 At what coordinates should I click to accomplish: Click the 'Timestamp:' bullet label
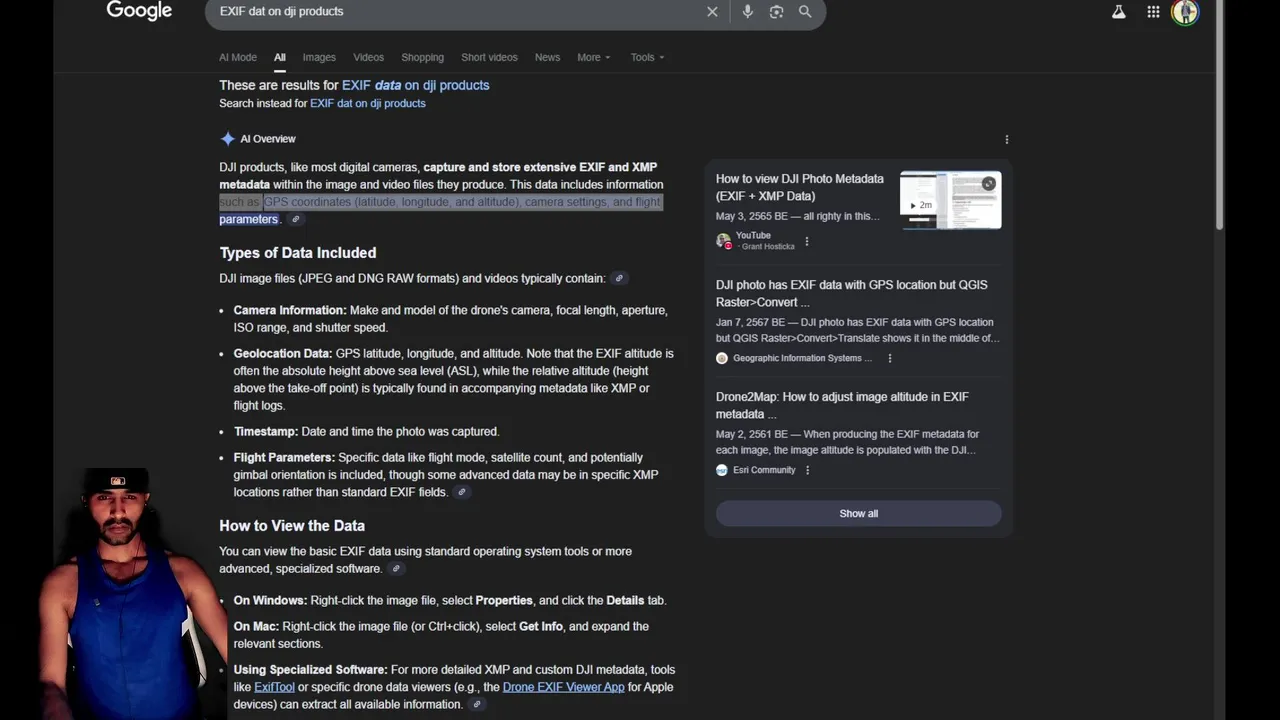pos(266,431)
